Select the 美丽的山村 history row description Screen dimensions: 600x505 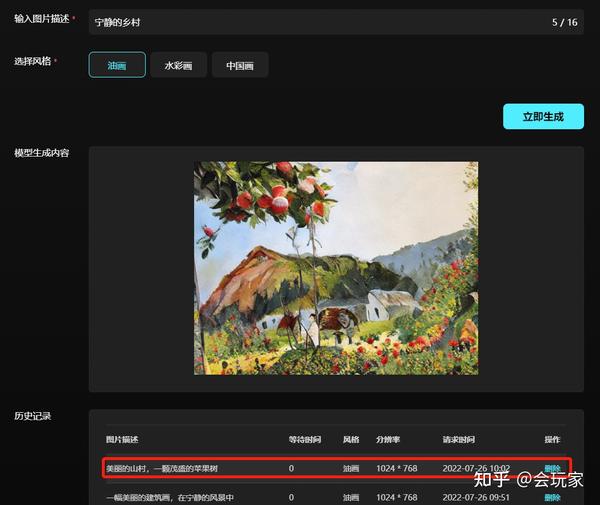pyautogui.click(x=162, y=468)
